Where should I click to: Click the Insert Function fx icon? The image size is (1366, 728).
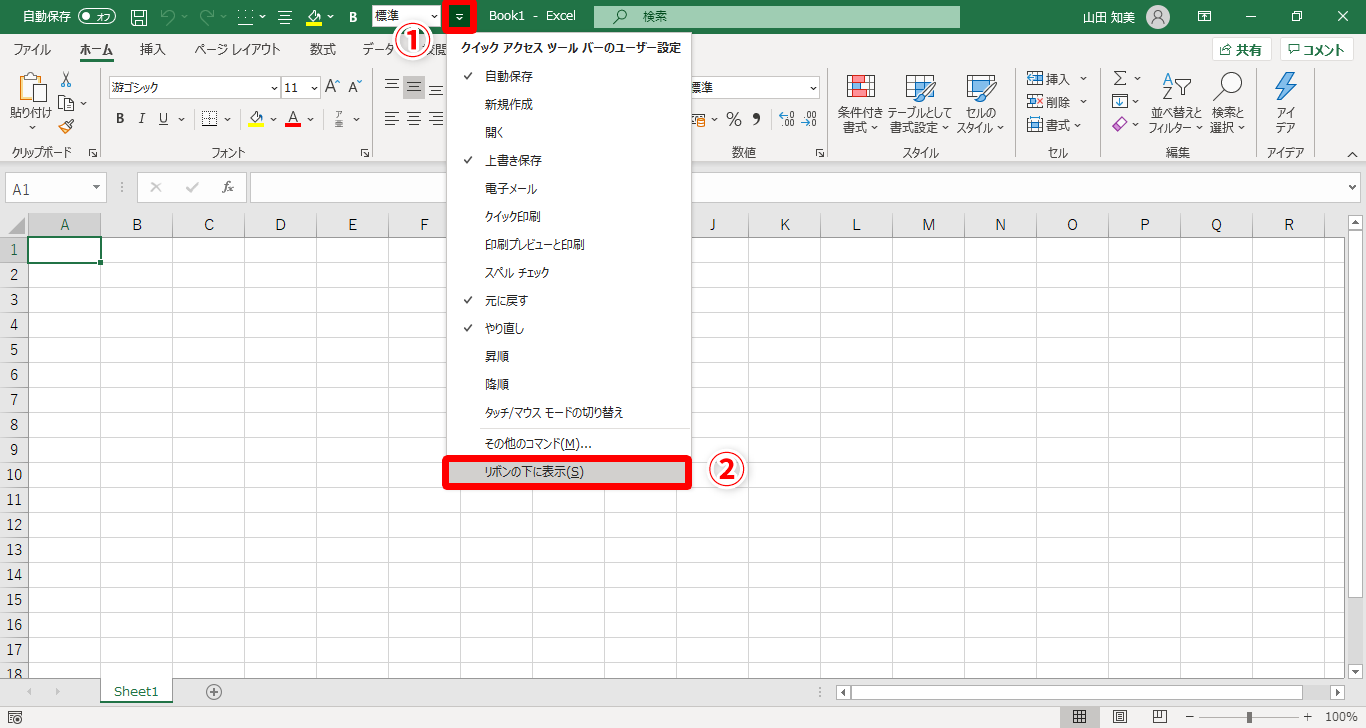[x=228, y=187]
